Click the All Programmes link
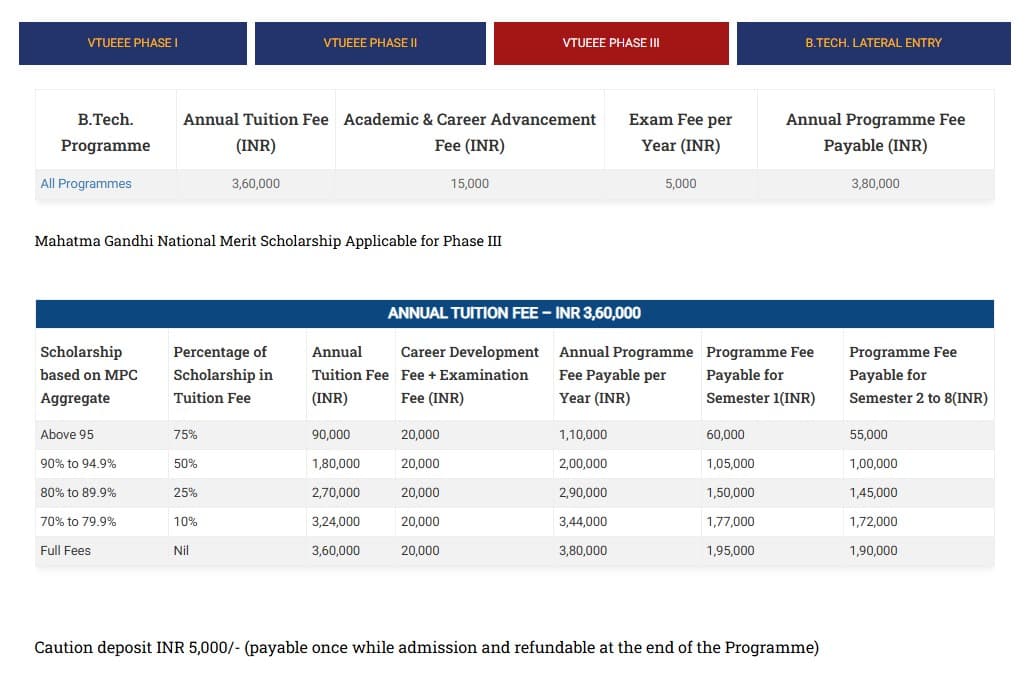This screenshot has height=685, width=1028. [86, 184]
